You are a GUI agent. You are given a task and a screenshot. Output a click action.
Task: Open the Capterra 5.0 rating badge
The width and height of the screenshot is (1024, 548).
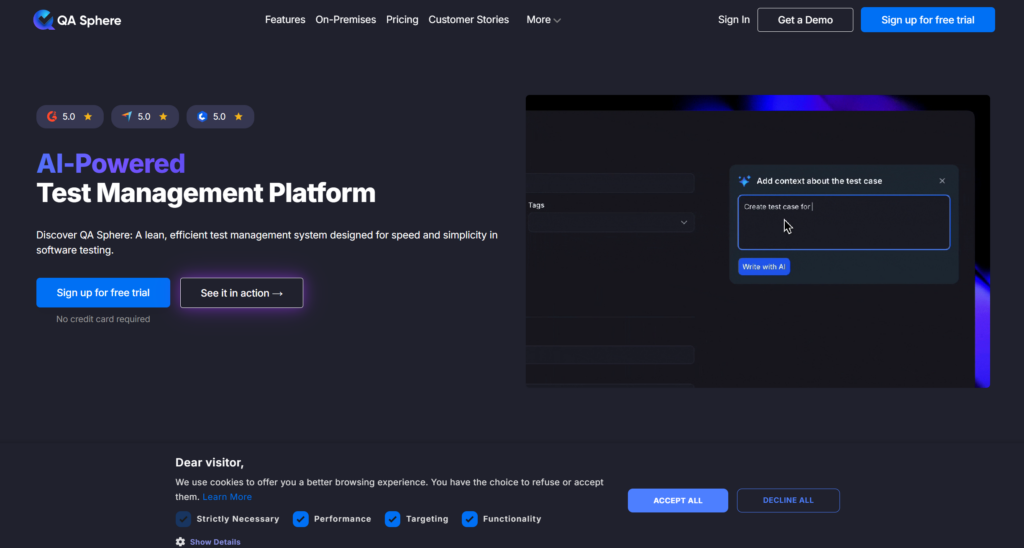click(145, 116)
